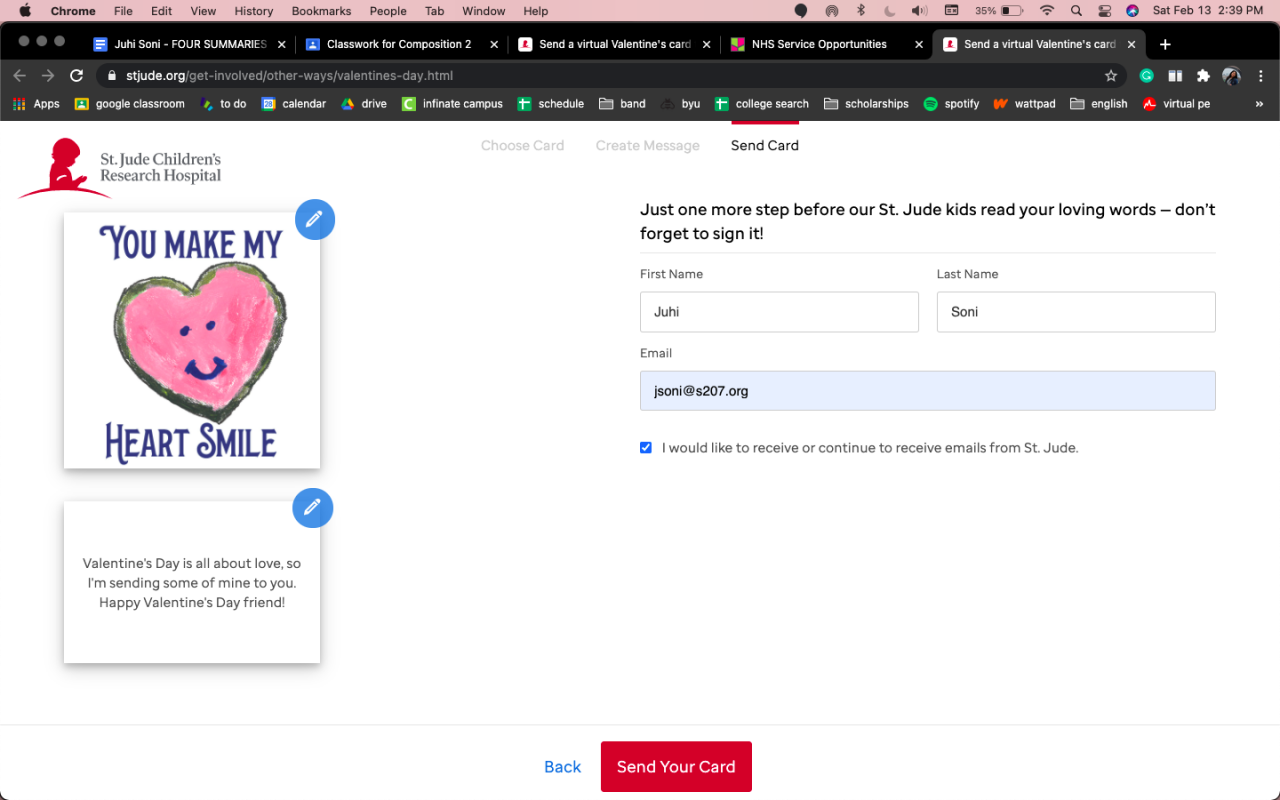Go back using the browser back arrow
This screenshot has width=1280, height=800.
[20, 76]
